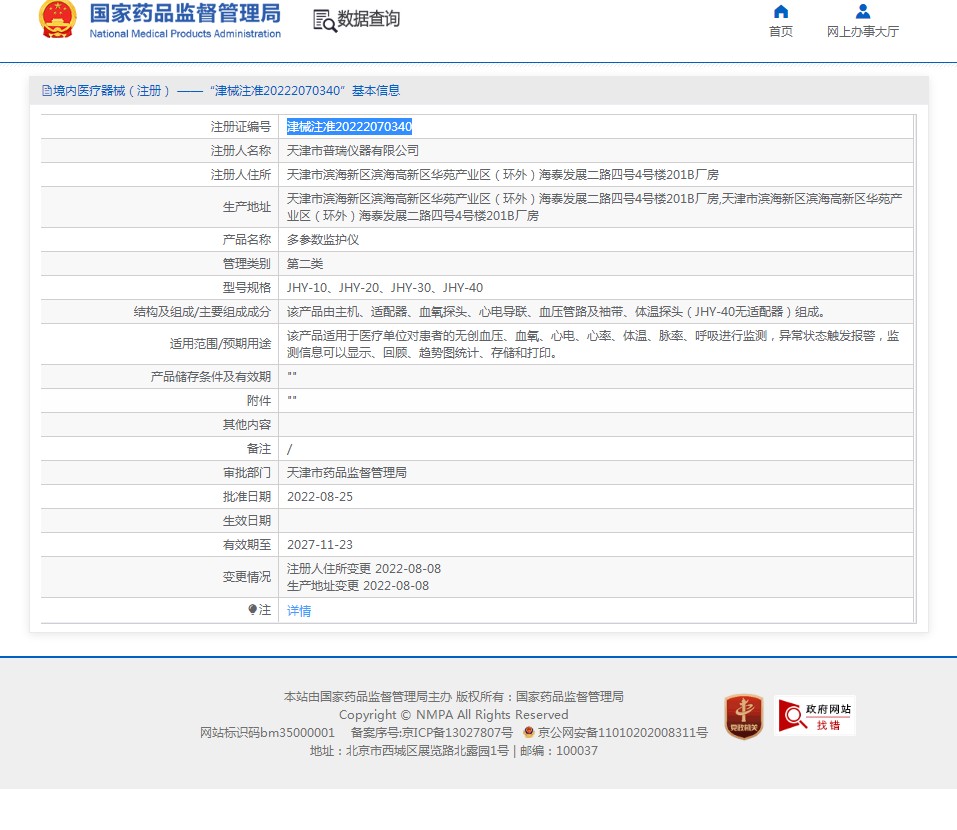Click the national emblem logo

click(x=58, y=20)
